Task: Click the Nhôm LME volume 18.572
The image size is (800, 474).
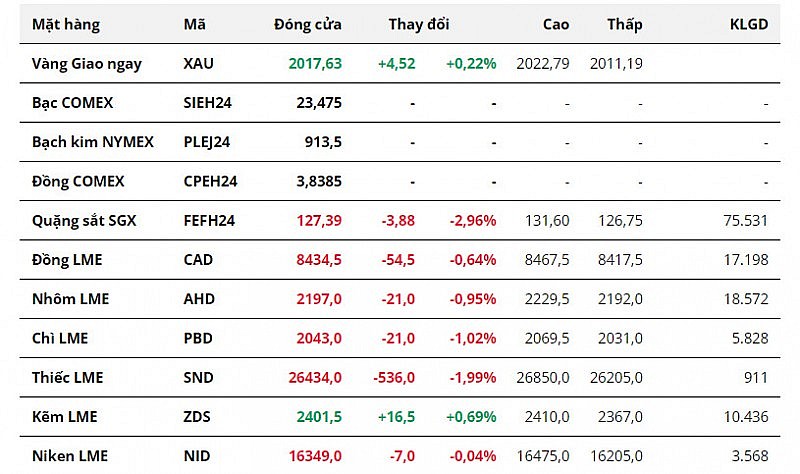Action: tap(749, 299)
